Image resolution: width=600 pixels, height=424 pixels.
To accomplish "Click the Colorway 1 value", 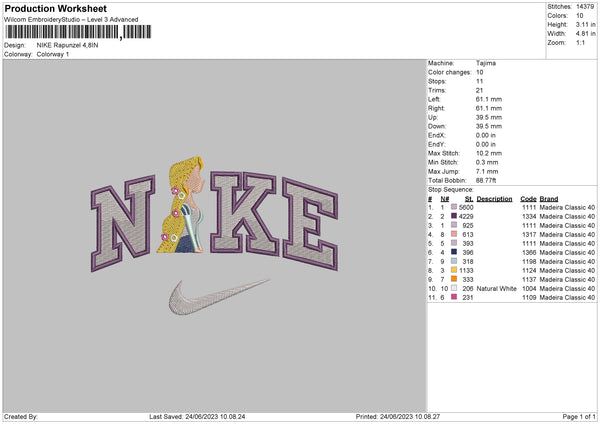I will tap(53, 54).
